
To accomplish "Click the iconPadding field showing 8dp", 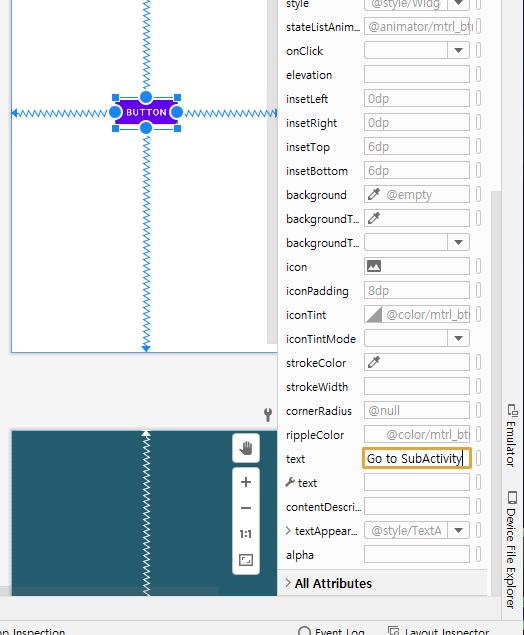I will tap(417, 291).
